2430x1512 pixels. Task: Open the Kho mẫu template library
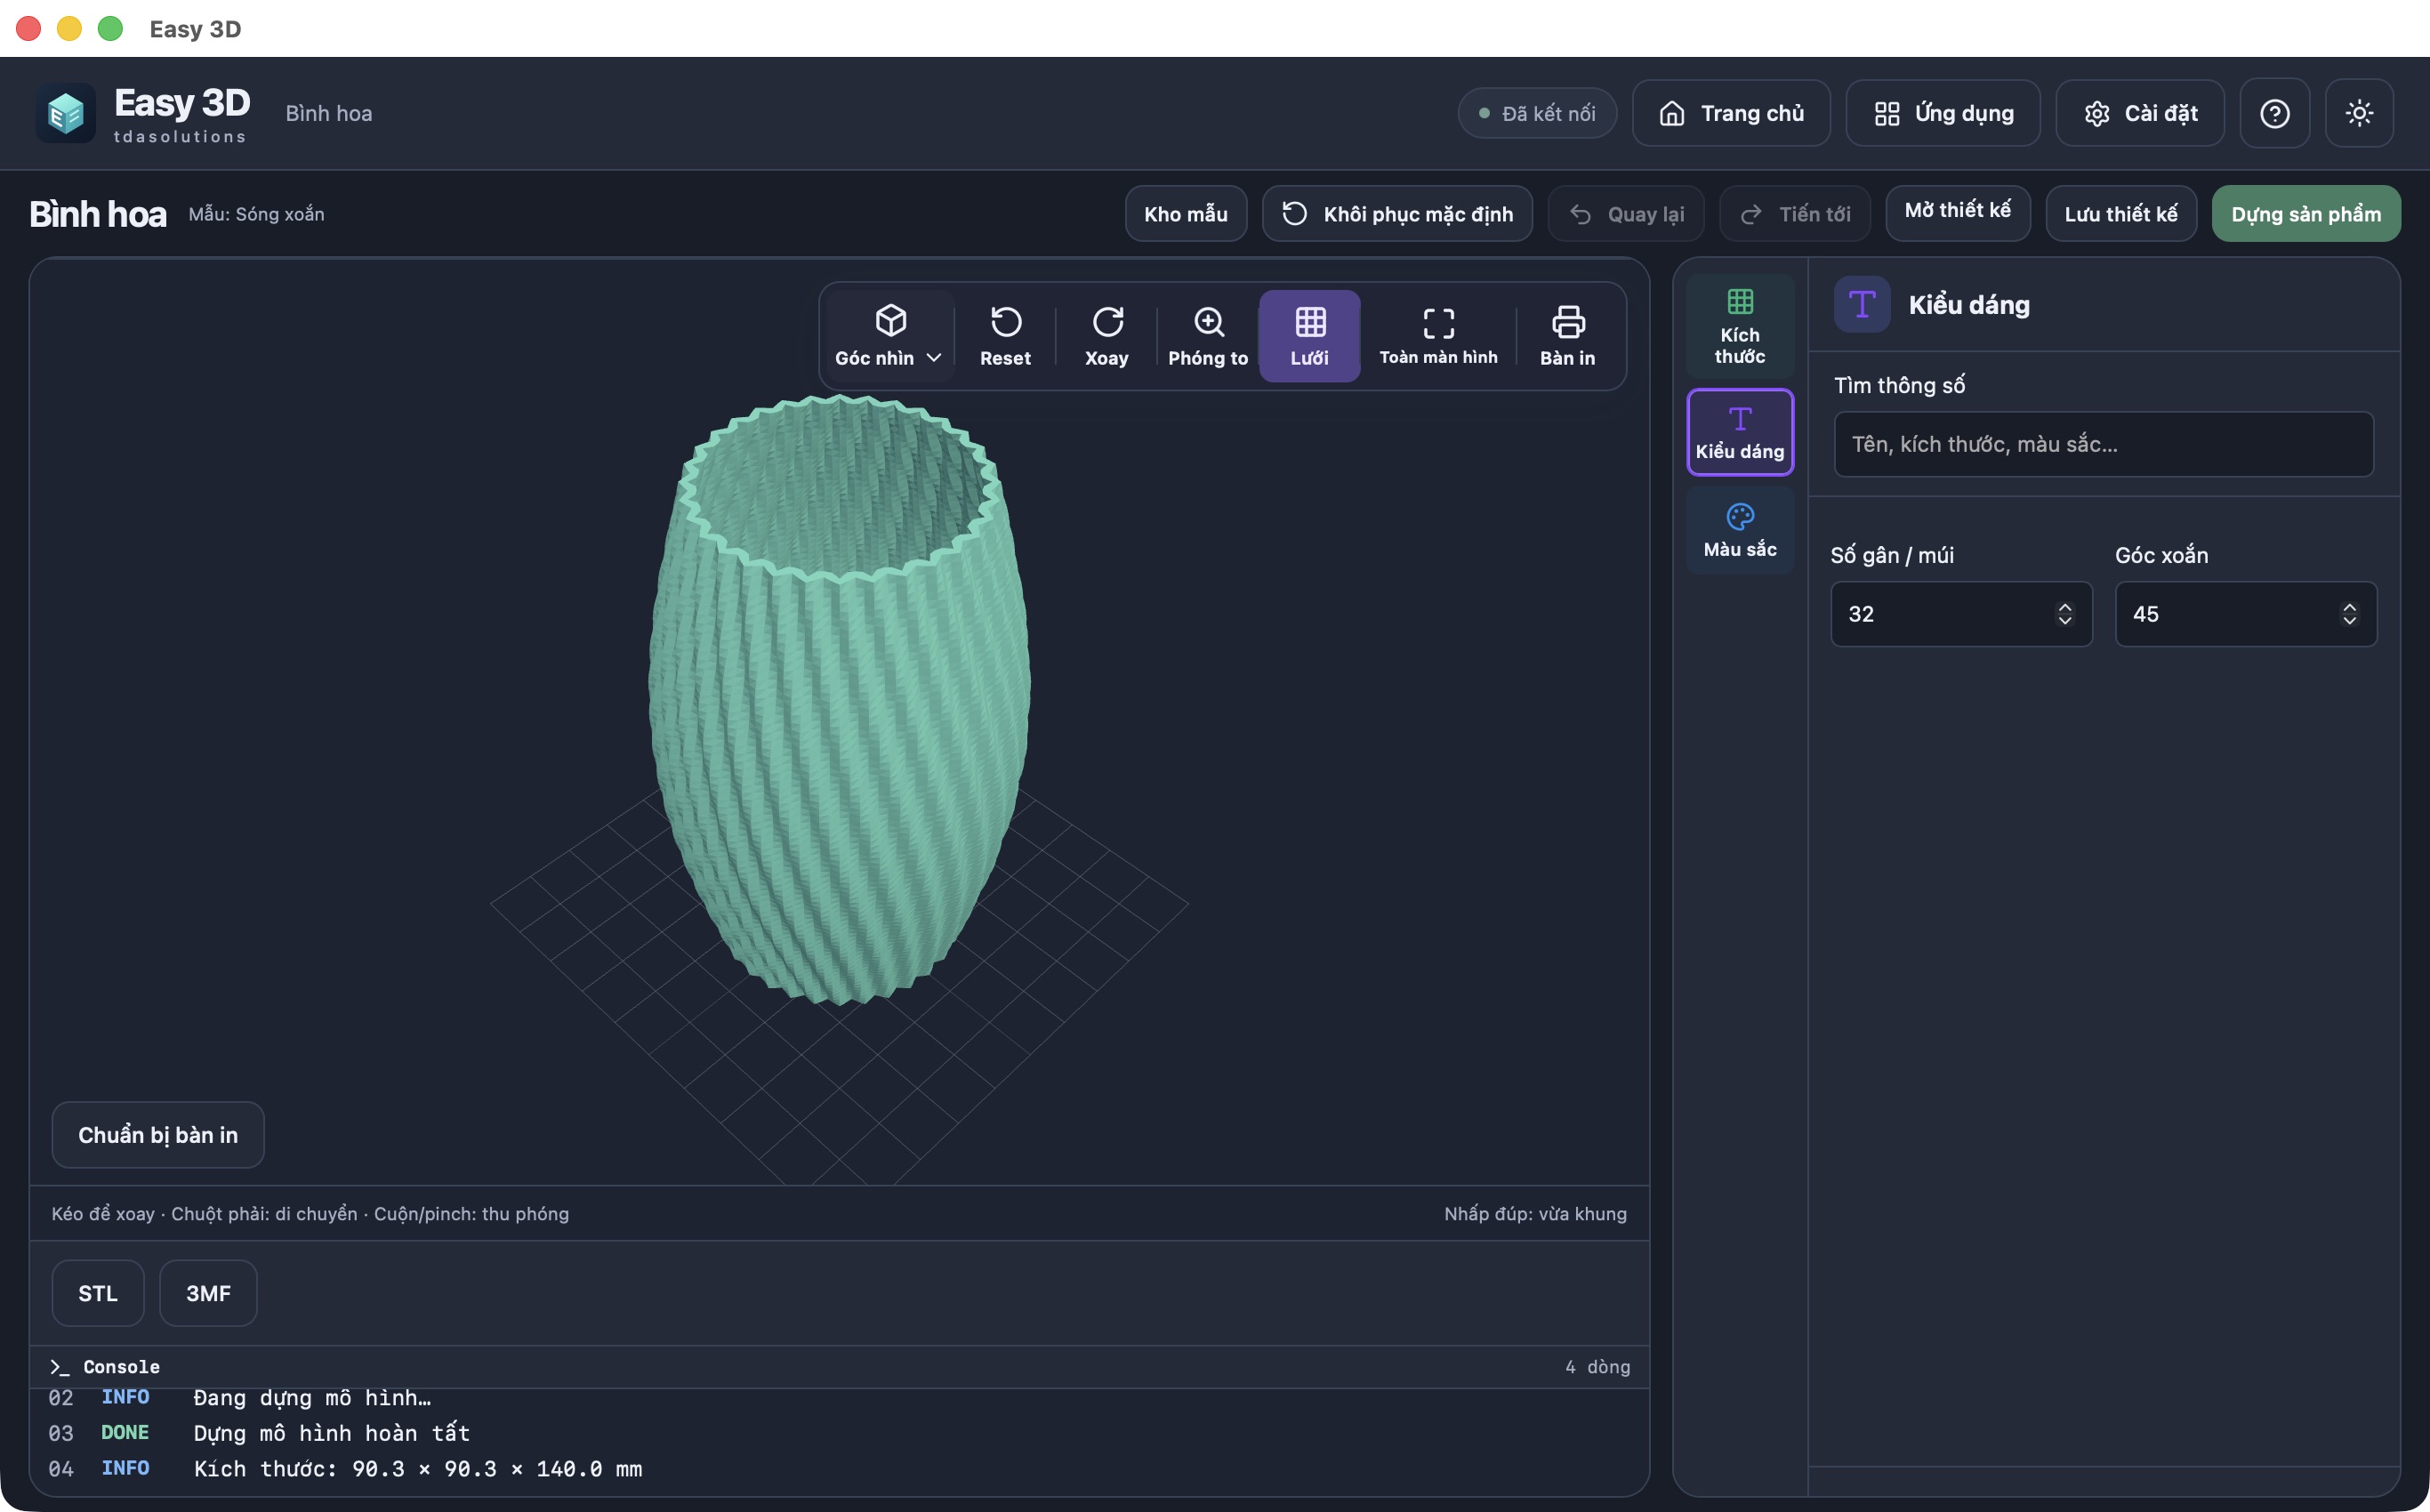(x=1186, y=214)
